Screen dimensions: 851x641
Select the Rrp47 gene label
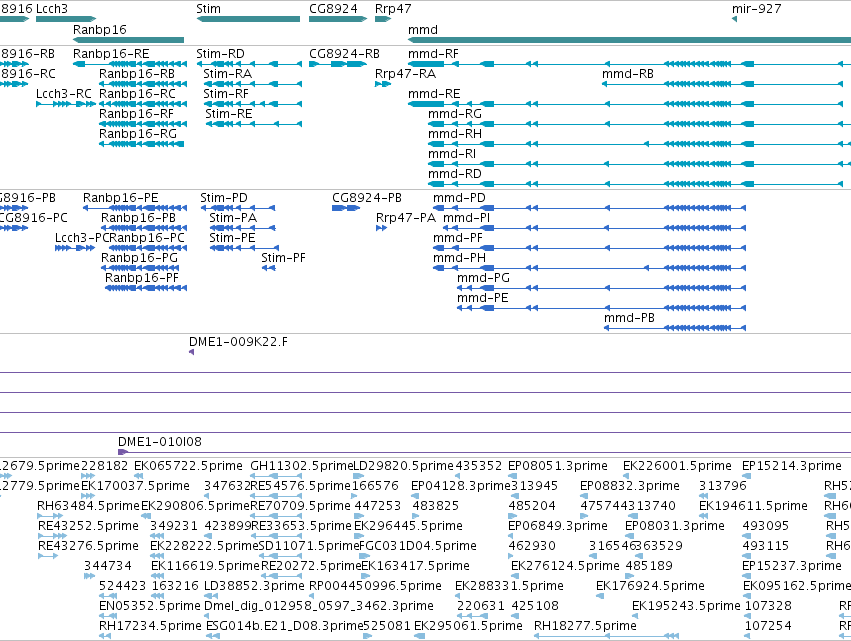tap(393, 9)
